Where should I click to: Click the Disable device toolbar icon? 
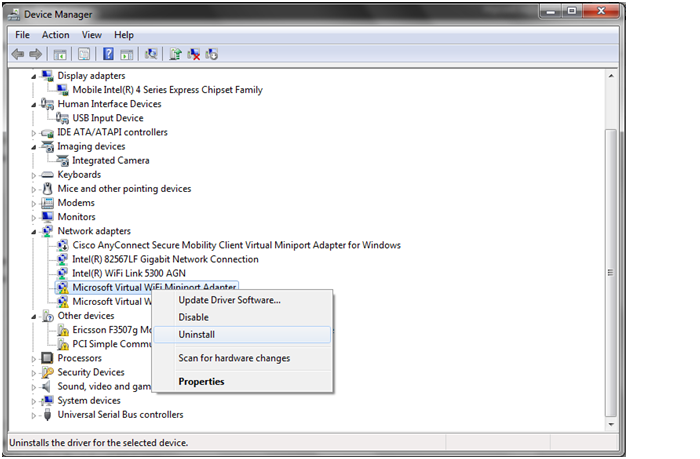pos(211,54)
